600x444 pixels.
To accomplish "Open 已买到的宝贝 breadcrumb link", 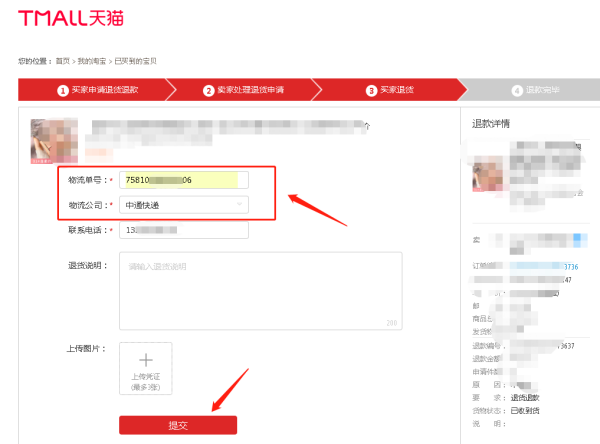I will pos(136,62).
